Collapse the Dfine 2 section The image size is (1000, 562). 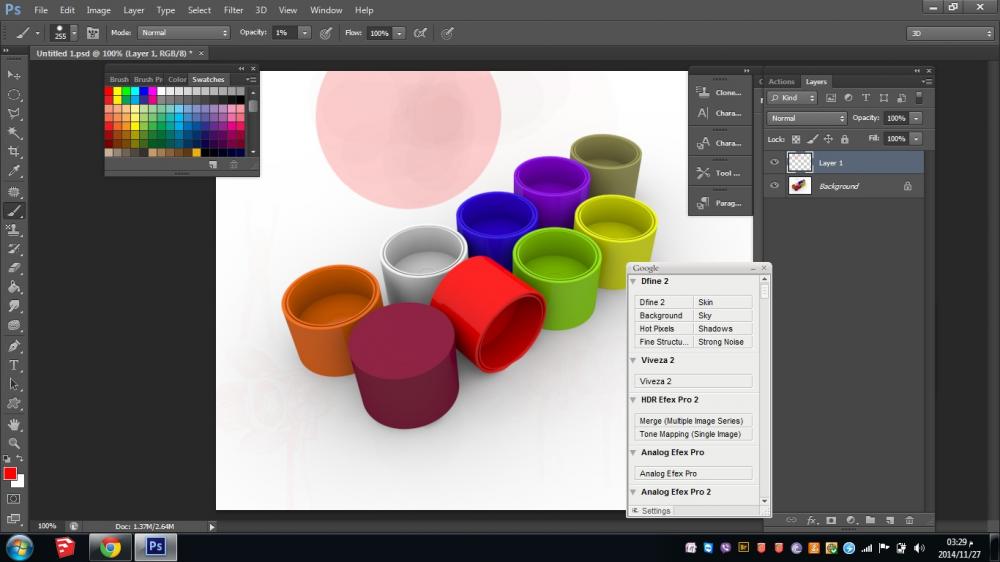tap(633, 282)
